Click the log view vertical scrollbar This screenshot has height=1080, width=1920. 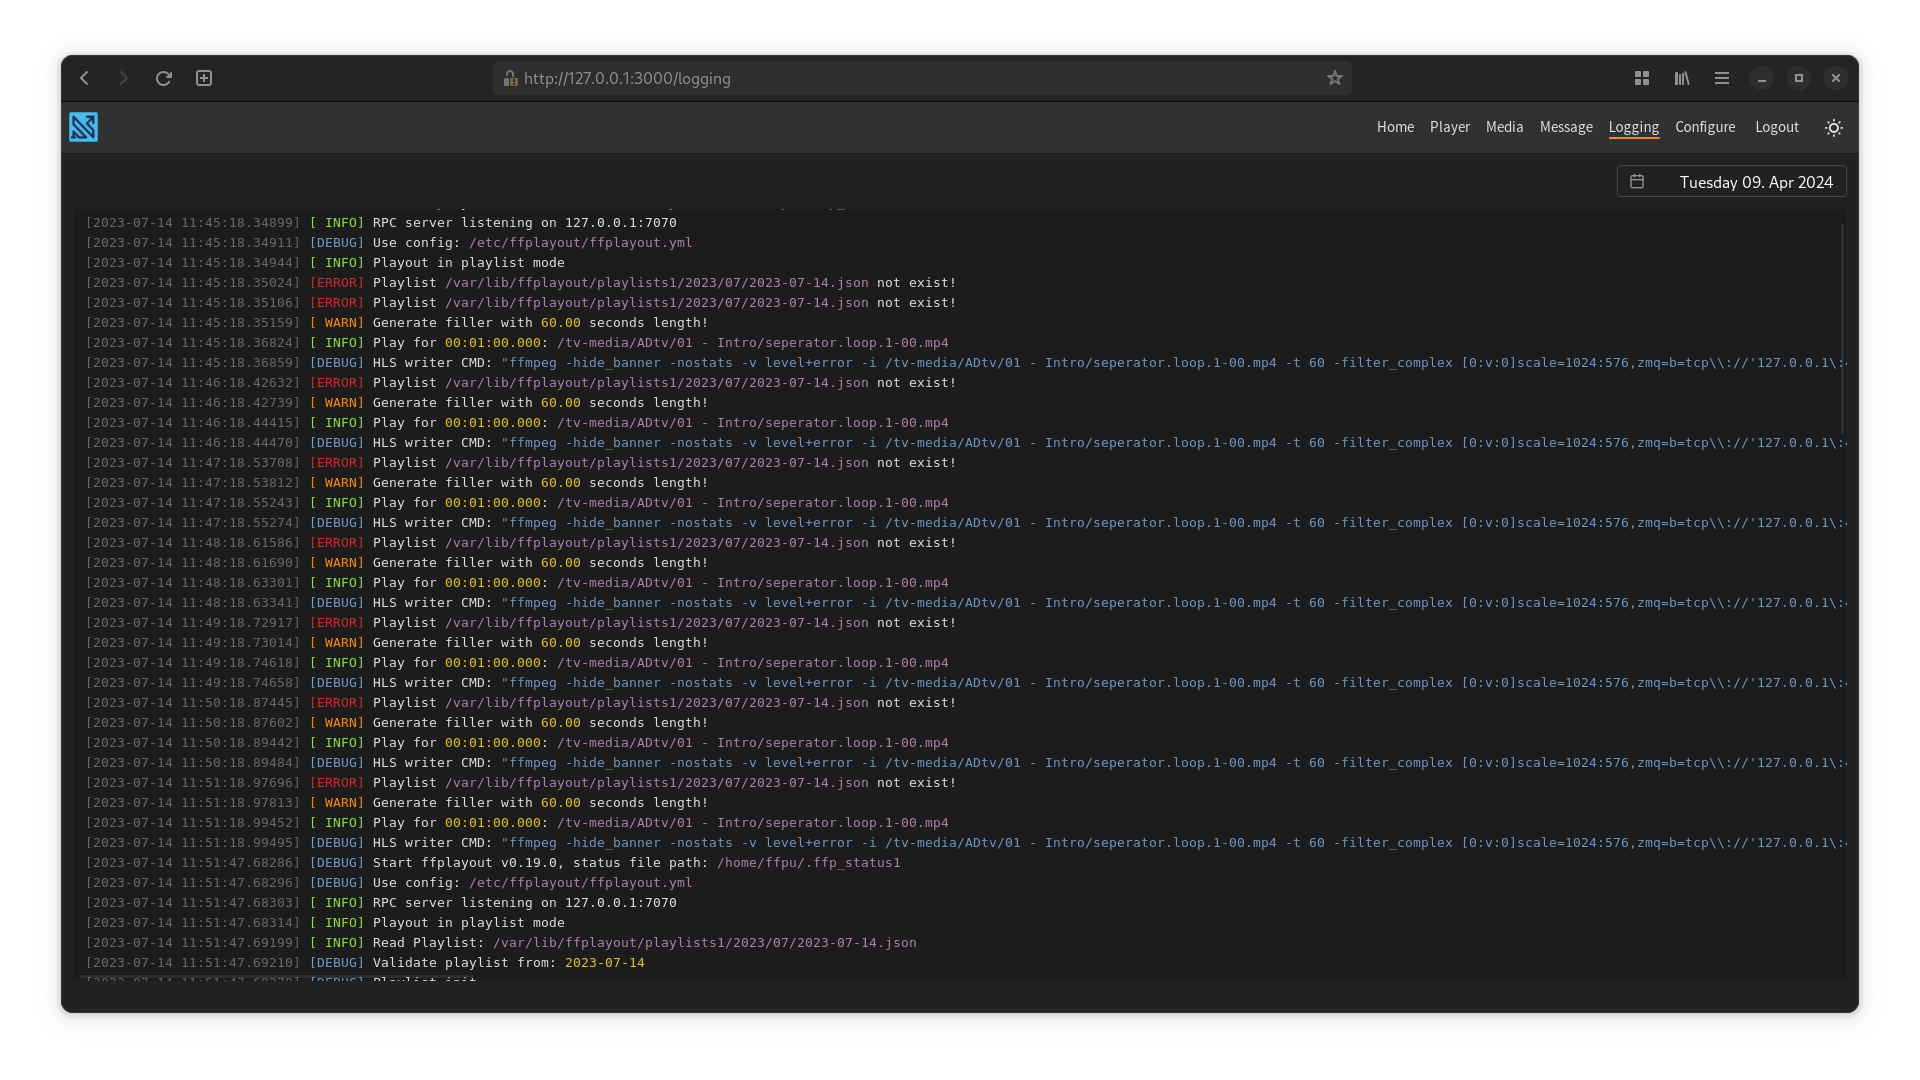[1843, 330]
